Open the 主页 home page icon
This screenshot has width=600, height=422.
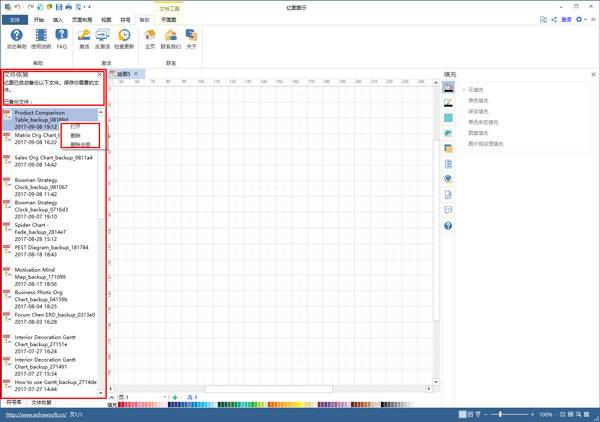[150, 39]
